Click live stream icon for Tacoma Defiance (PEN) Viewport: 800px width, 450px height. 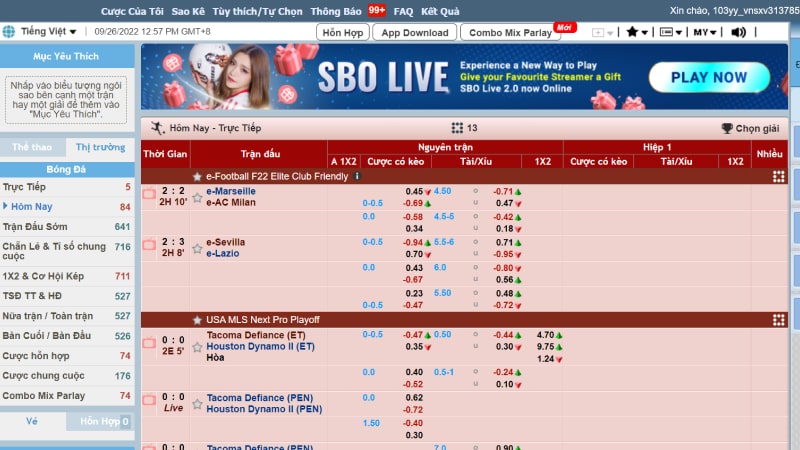pyautogui.click(x=149, y=399)
